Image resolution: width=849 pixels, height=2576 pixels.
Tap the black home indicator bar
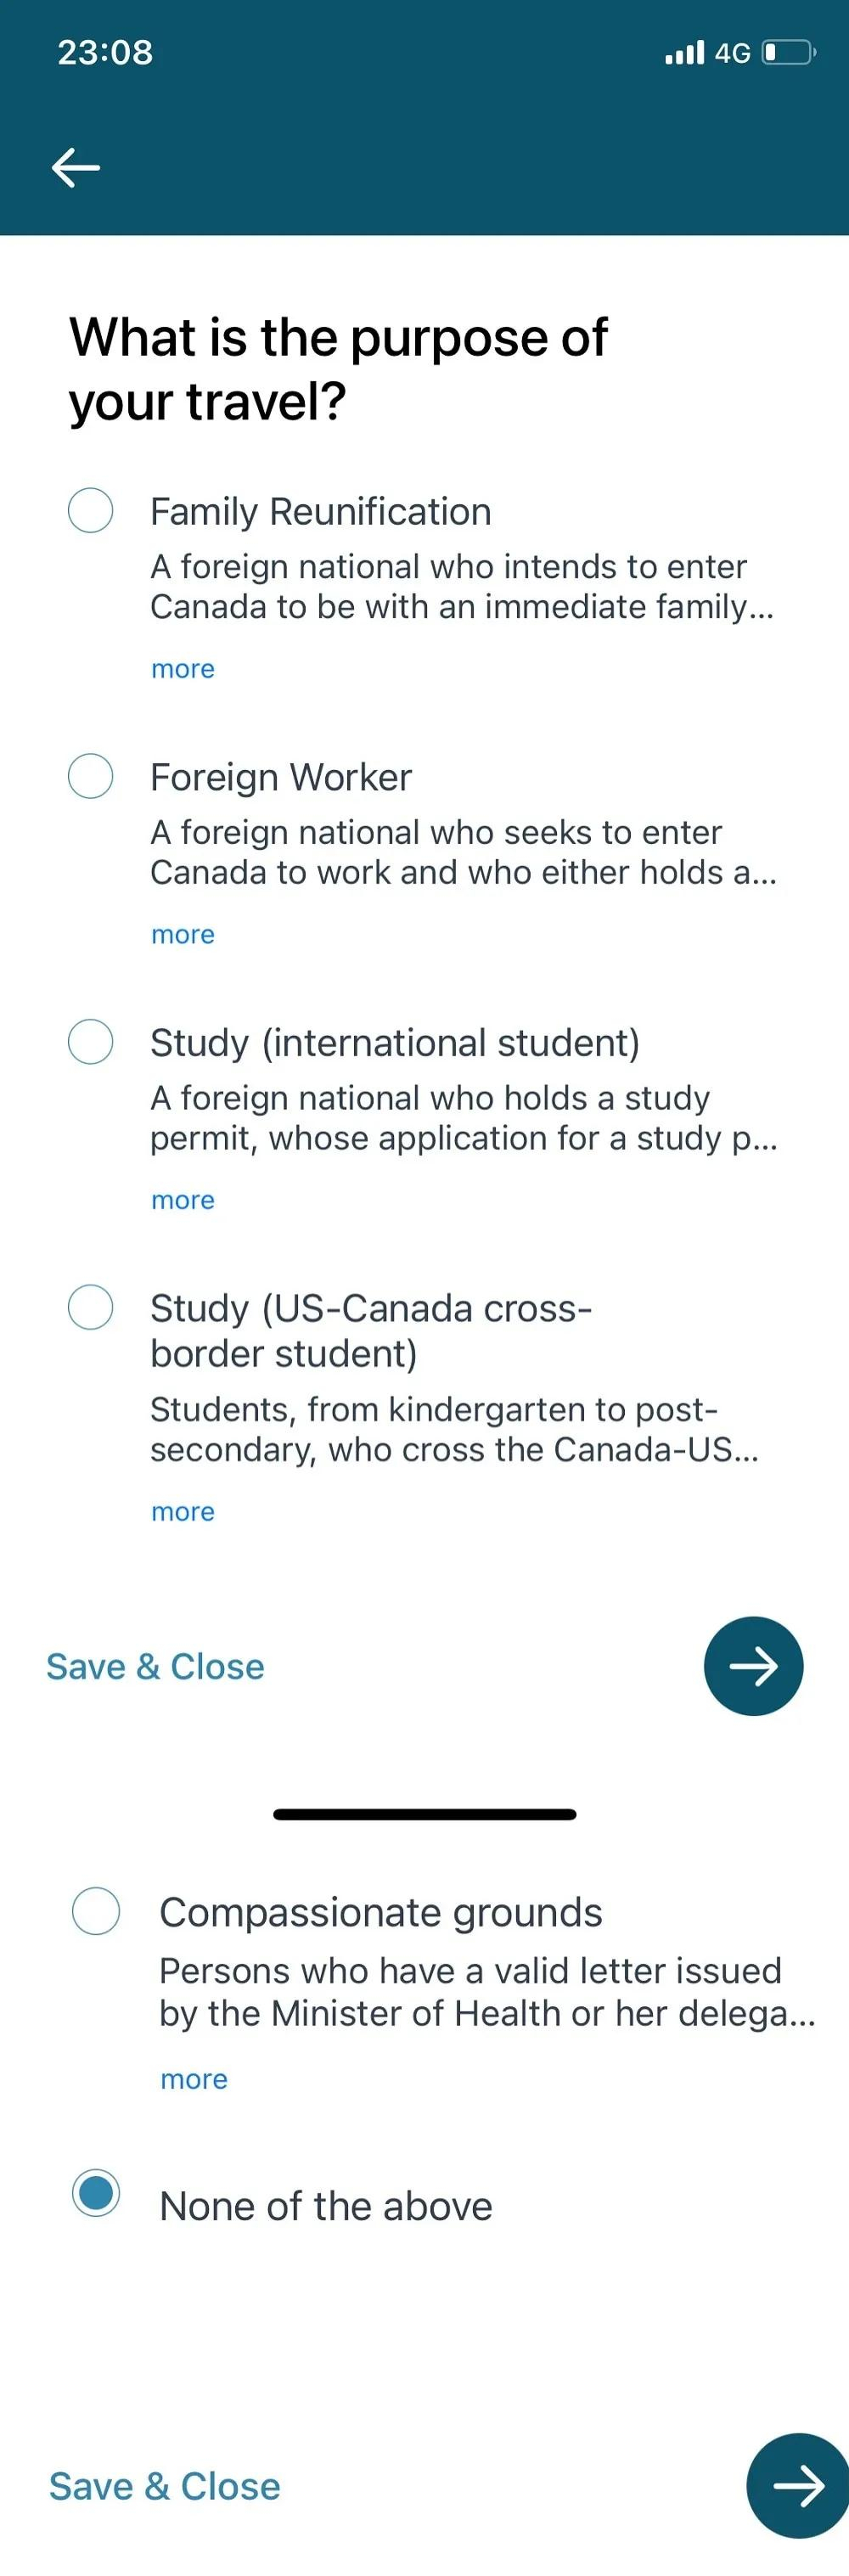(424, 1814)
